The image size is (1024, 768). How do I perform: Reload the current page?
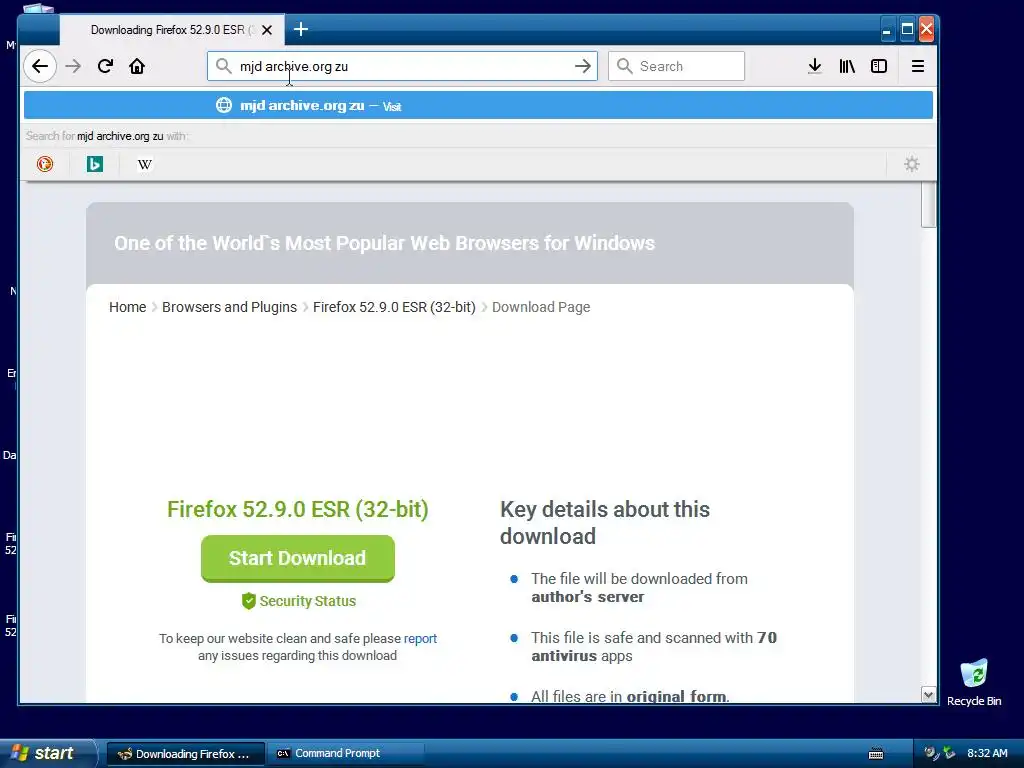[x=105, y=66]
